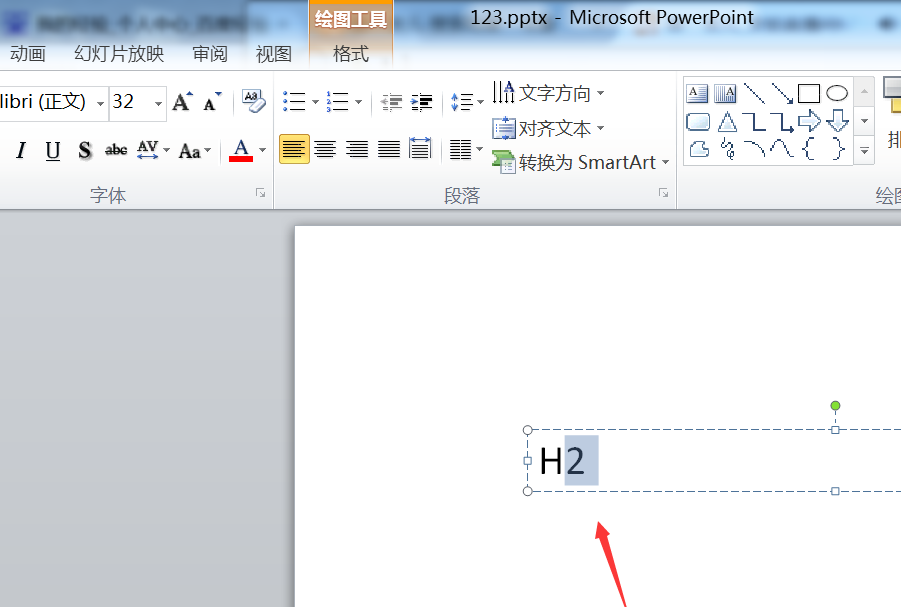The width and height of the screenshot is (901, 607).
Task: Open the font size dropdown
Action: (157, 102)
